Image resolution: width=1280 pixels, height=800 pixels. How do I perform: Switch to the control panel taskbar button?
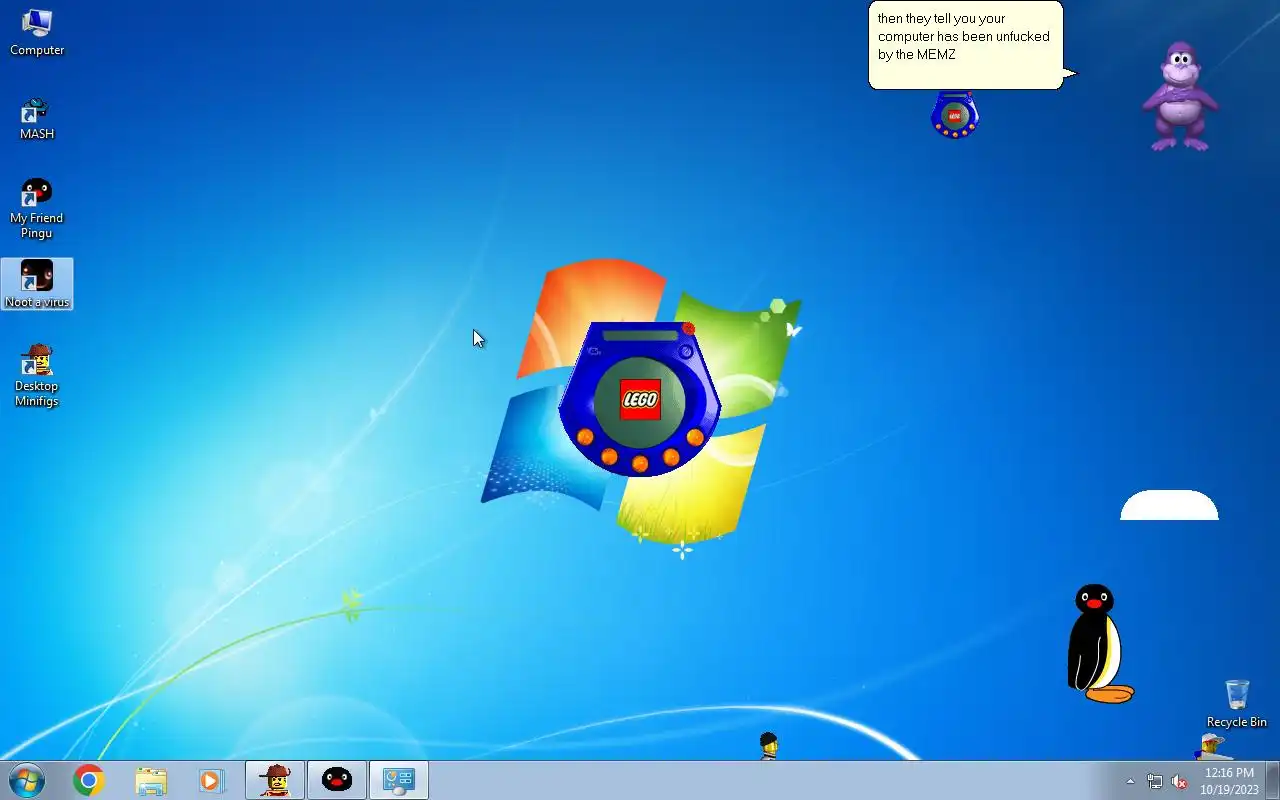[399, 780]
